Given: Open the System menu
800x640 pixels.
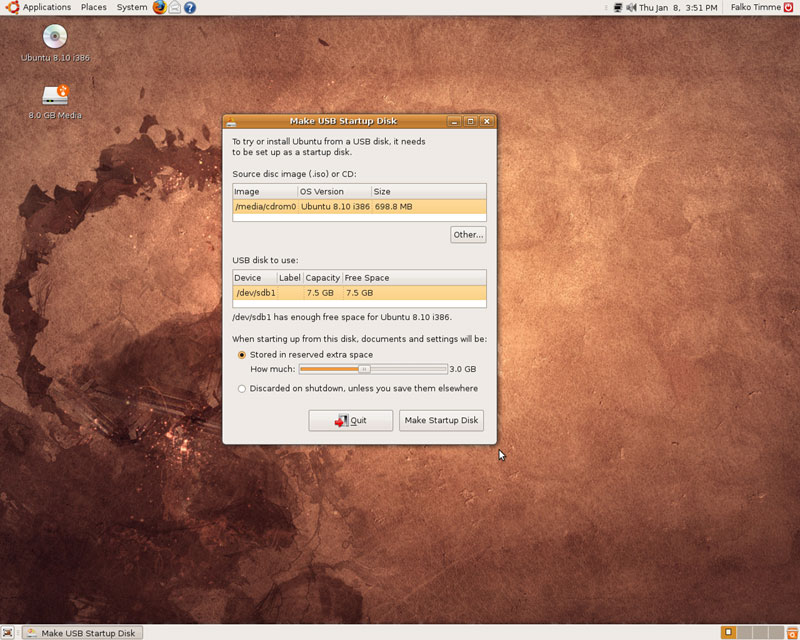Looking at the screenshot, I should (x=132, y=7).
